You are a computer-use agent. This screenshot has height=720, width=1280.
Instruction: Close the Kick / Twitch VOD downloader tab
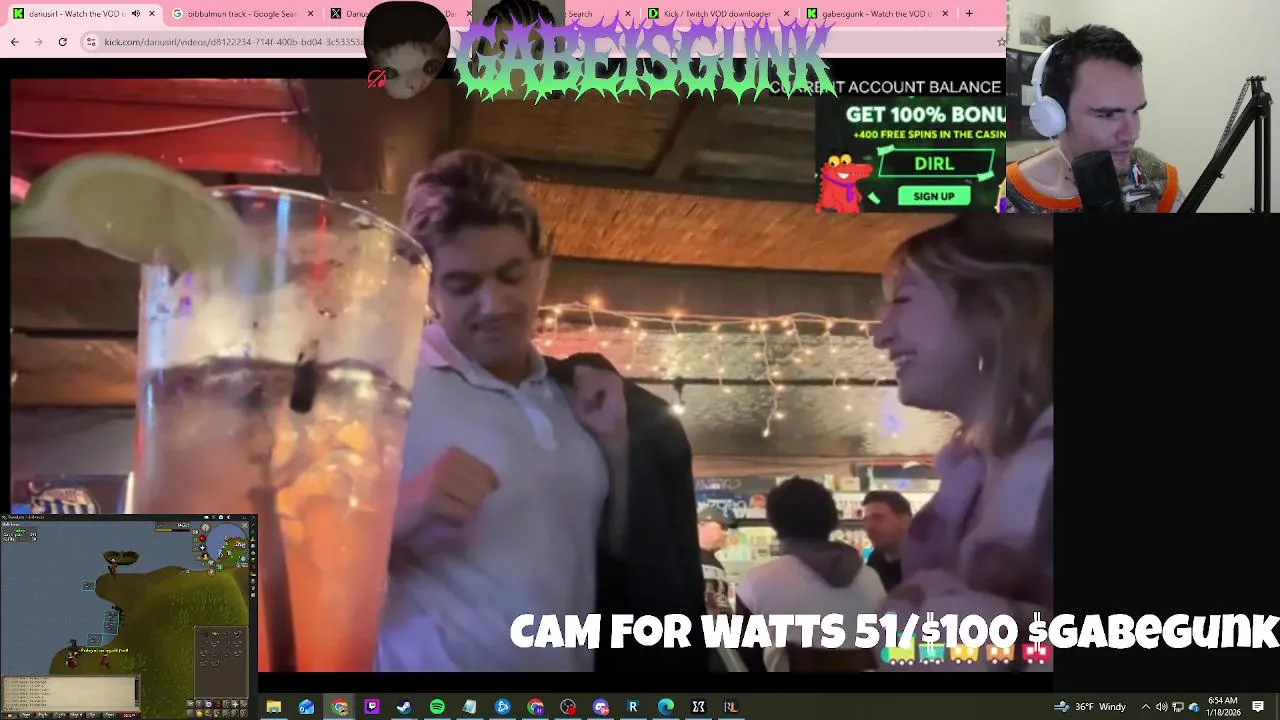[x=786, y=13]
